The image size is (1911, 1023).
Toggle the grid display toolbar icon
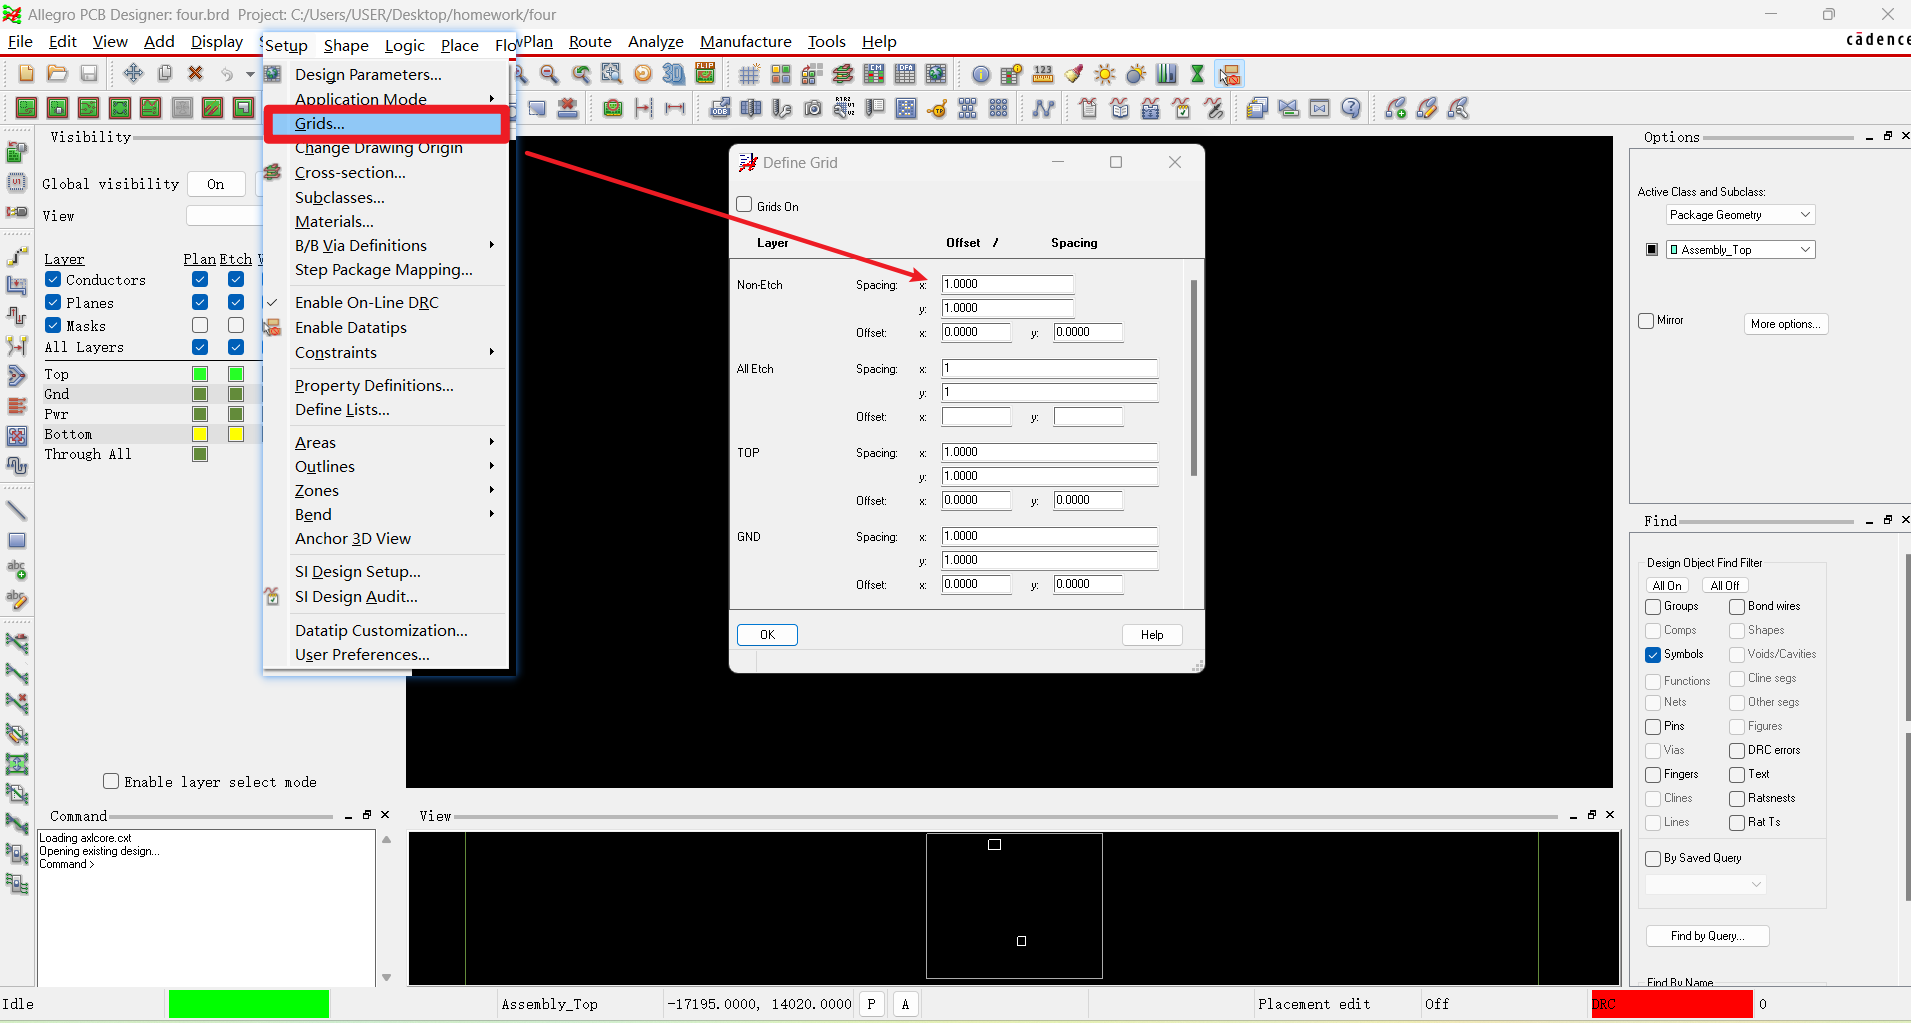(x=749, y=74)
